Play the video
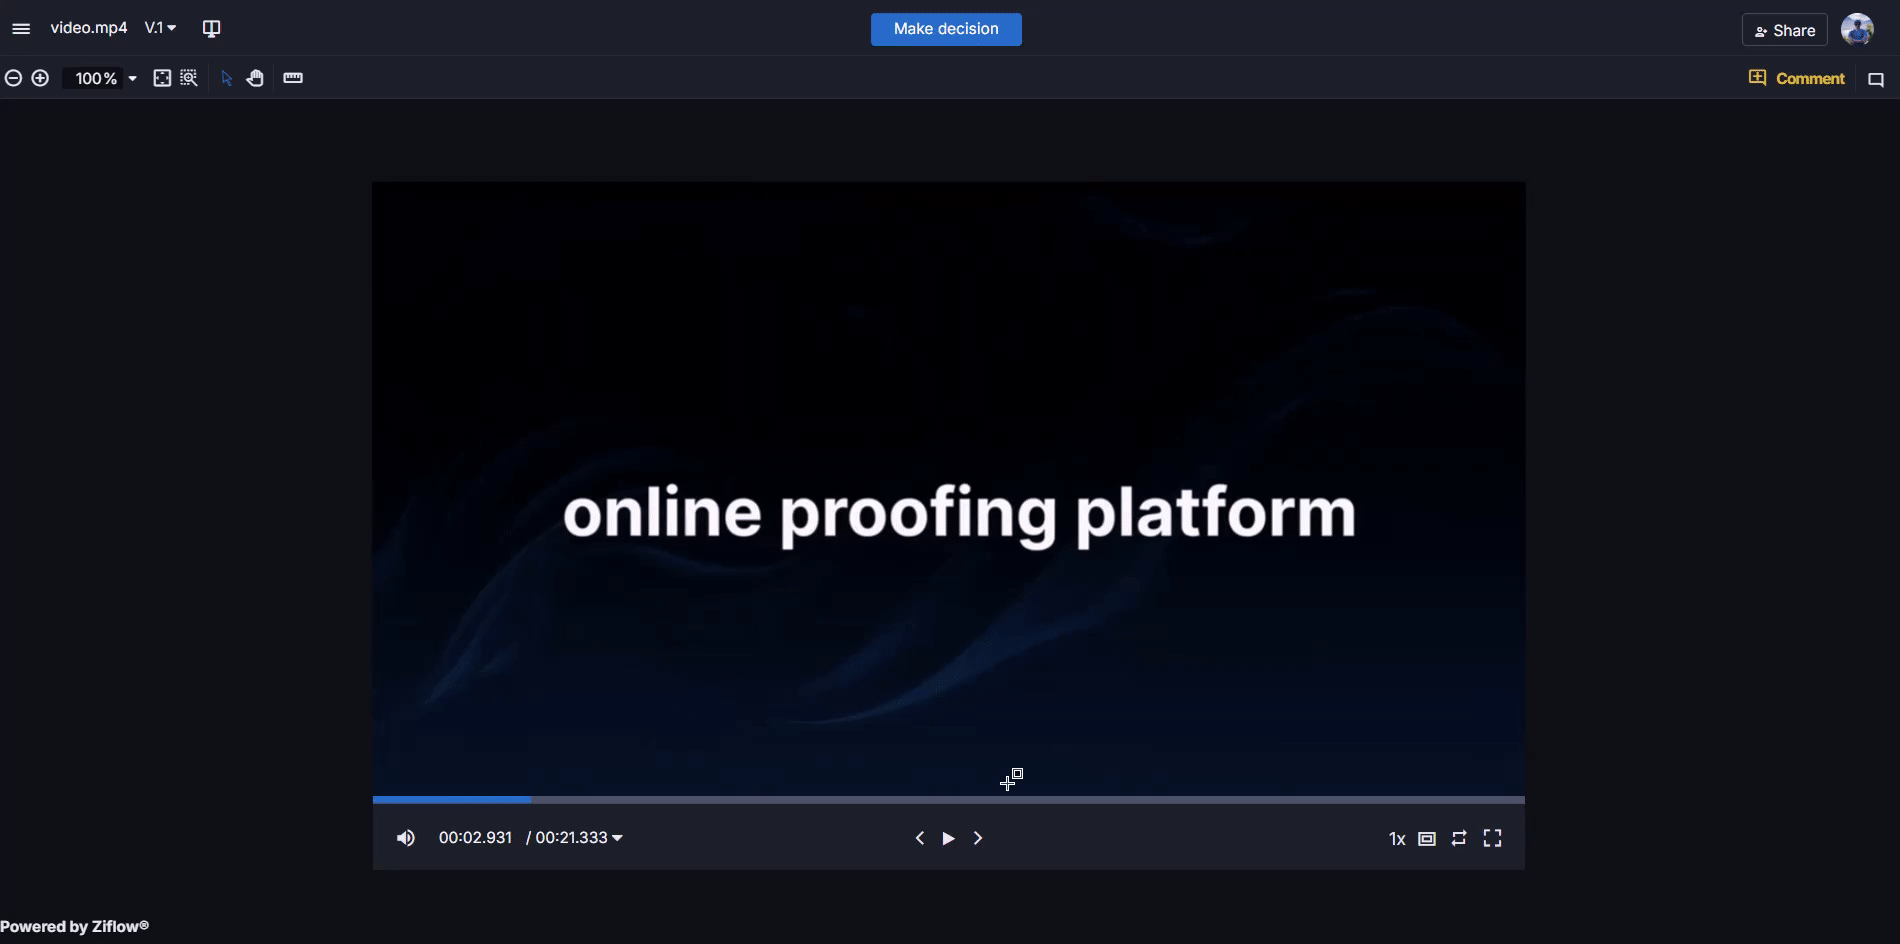 click(x=948, y=838)
